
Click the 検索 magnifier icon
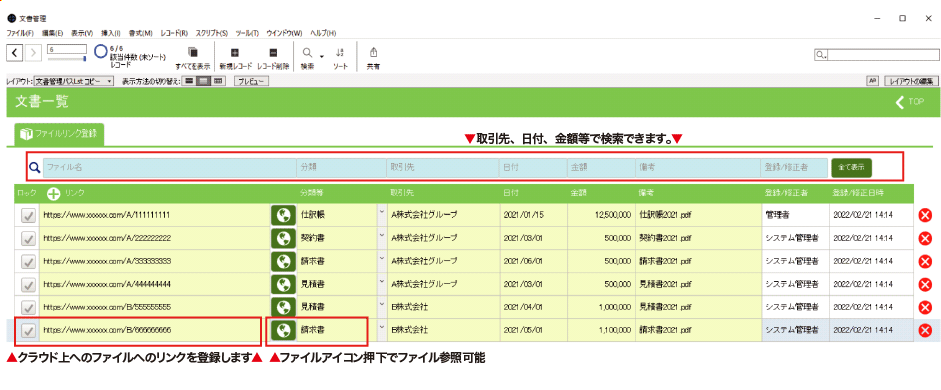click(x=307, y=53)
